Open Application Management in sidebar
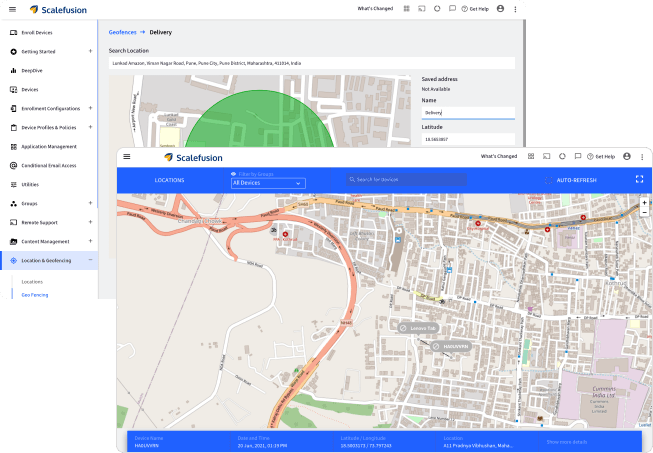 pyautogui.click(x=49, y=147)
